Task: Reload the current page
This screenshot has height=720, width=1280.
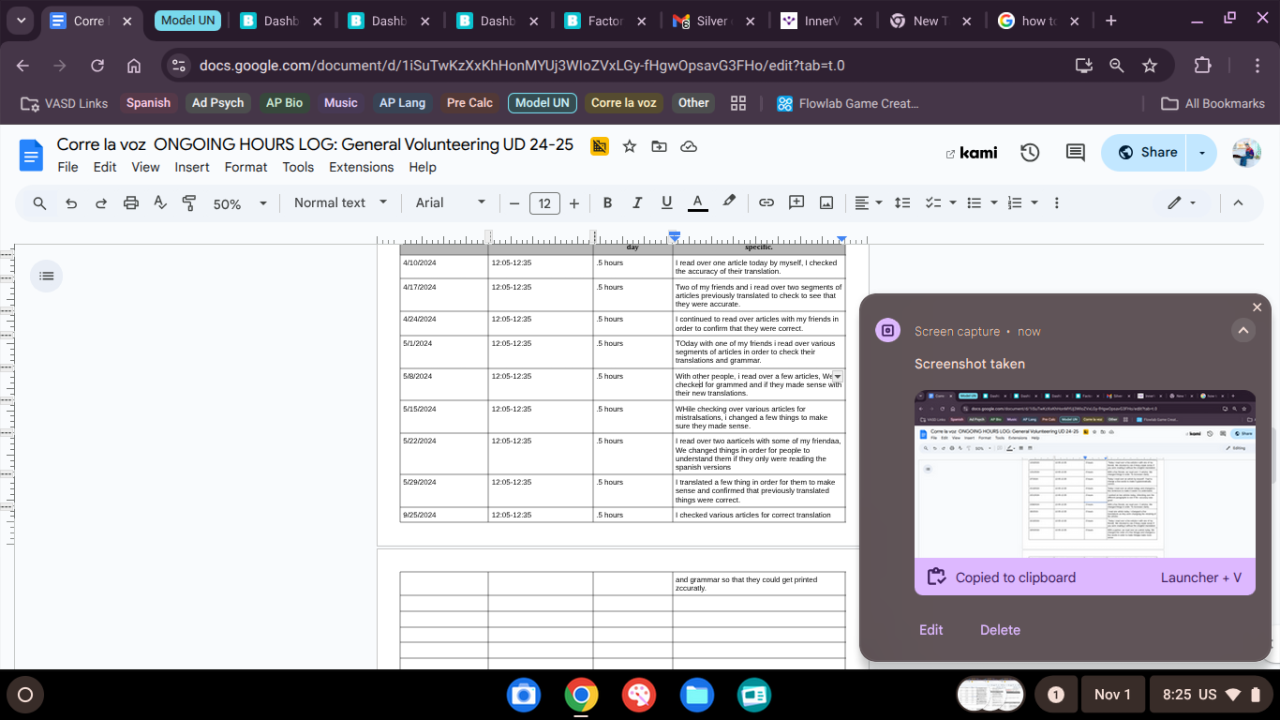Action: click(97, 65)
